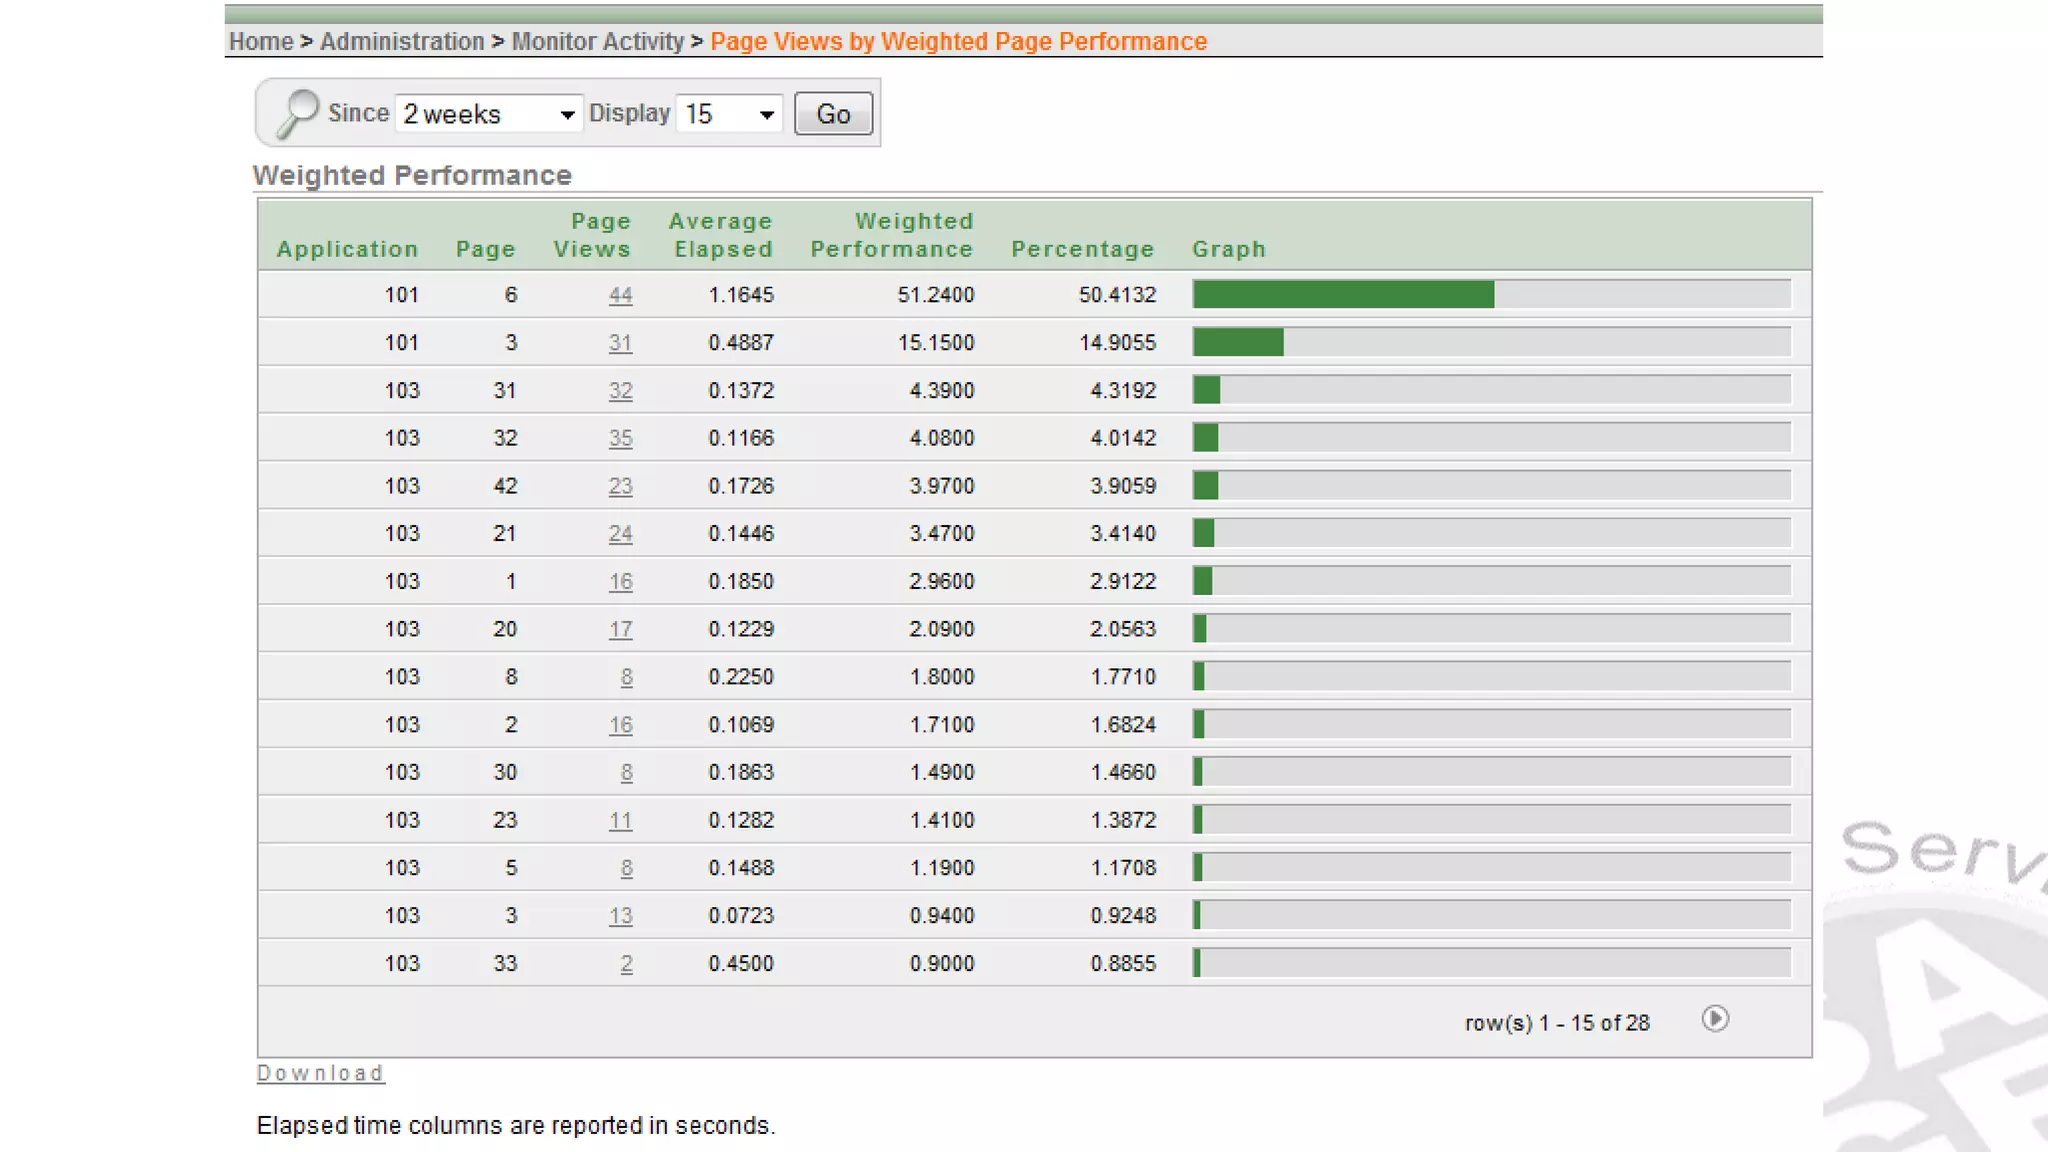2048x1152 pixels.
Task: Open the Display rows count dropdown
Action: click(729, 114)
